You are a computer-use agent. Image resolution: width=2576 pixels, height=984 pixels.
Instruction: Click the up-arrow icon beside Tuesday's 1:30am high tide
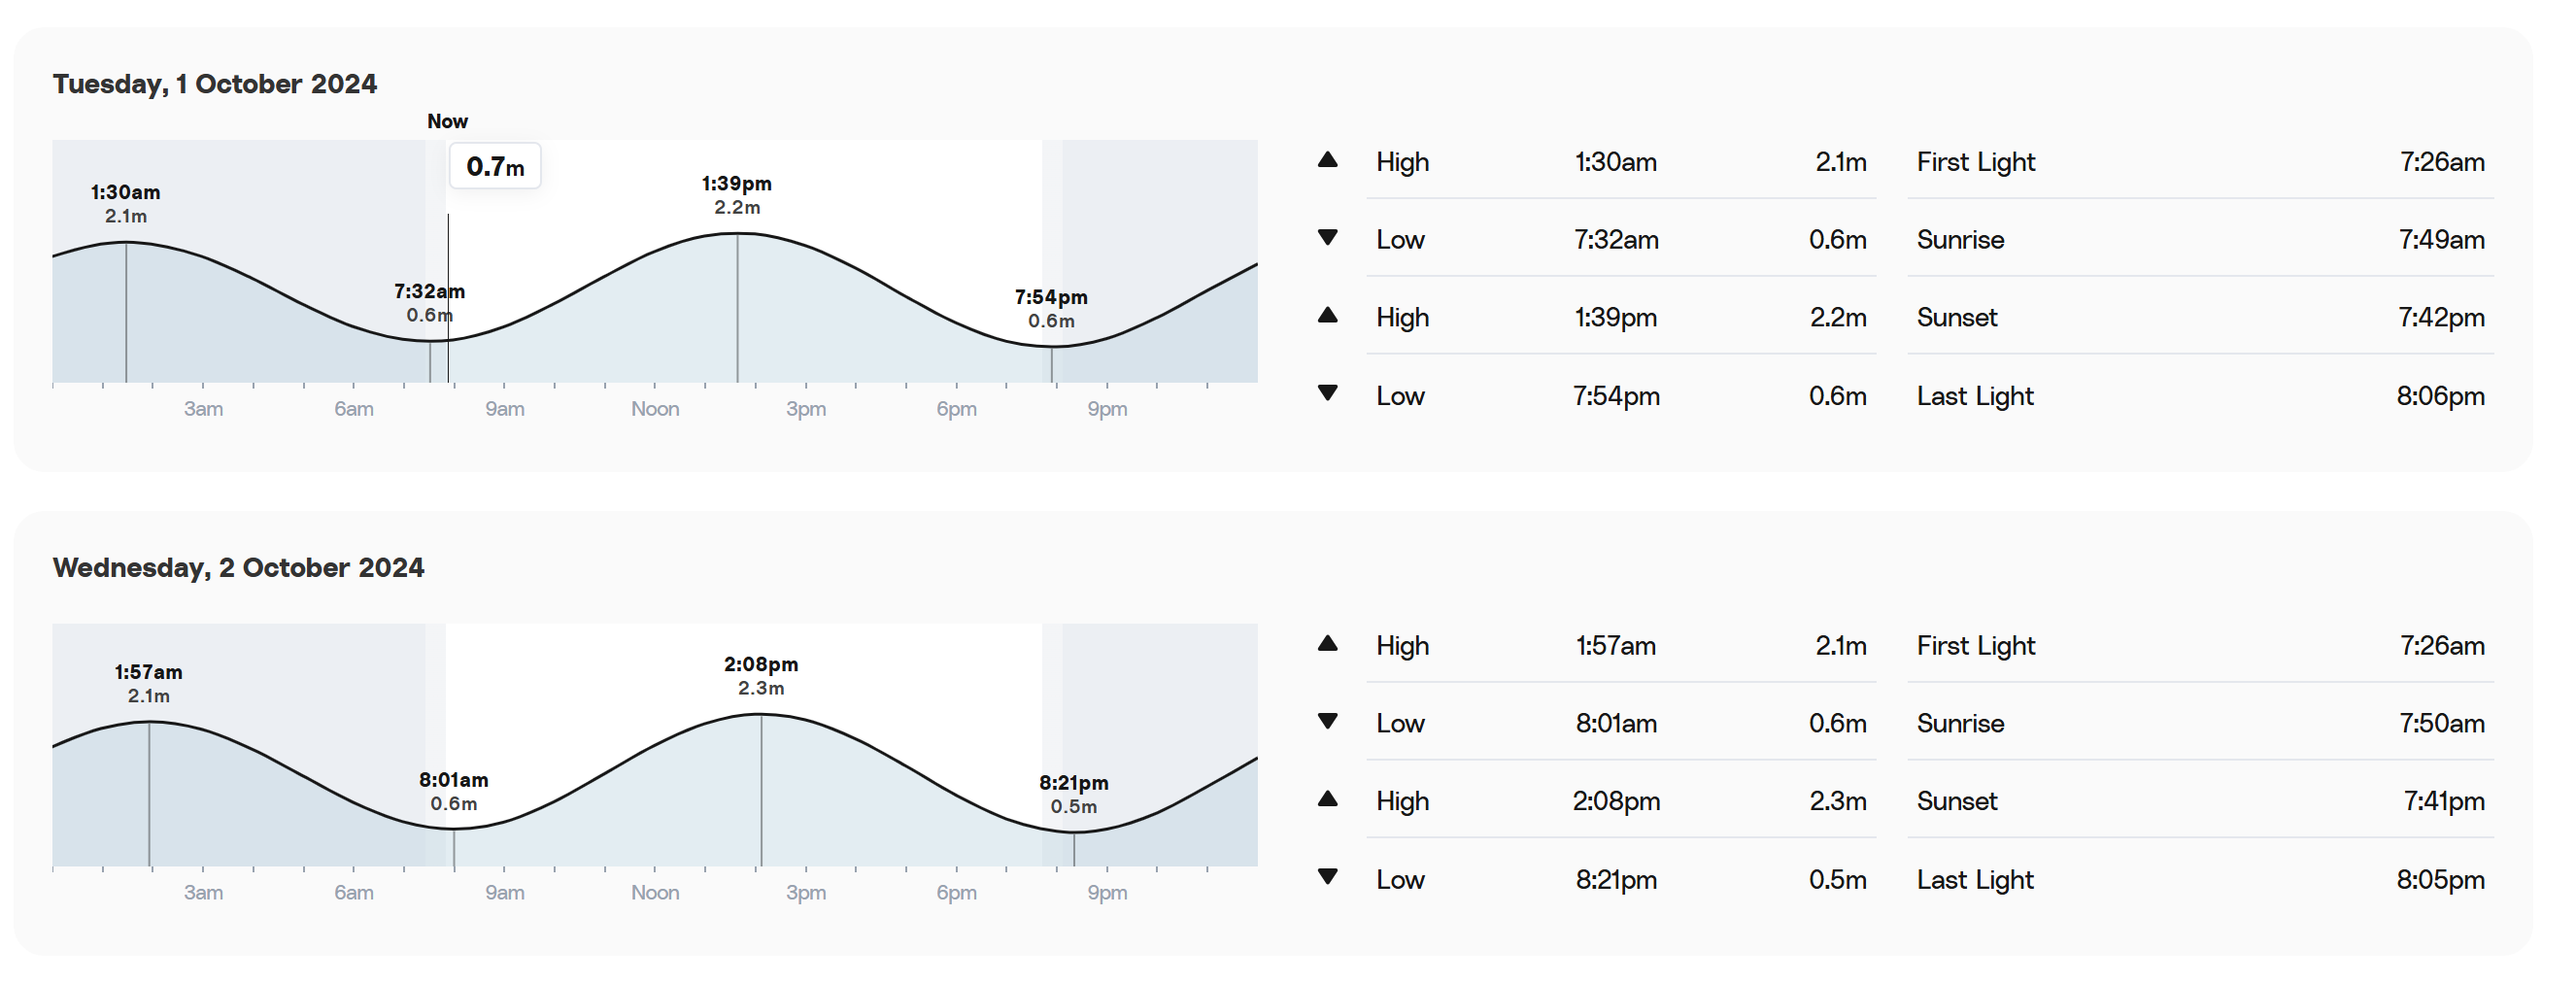click(x=1327, y=160)
